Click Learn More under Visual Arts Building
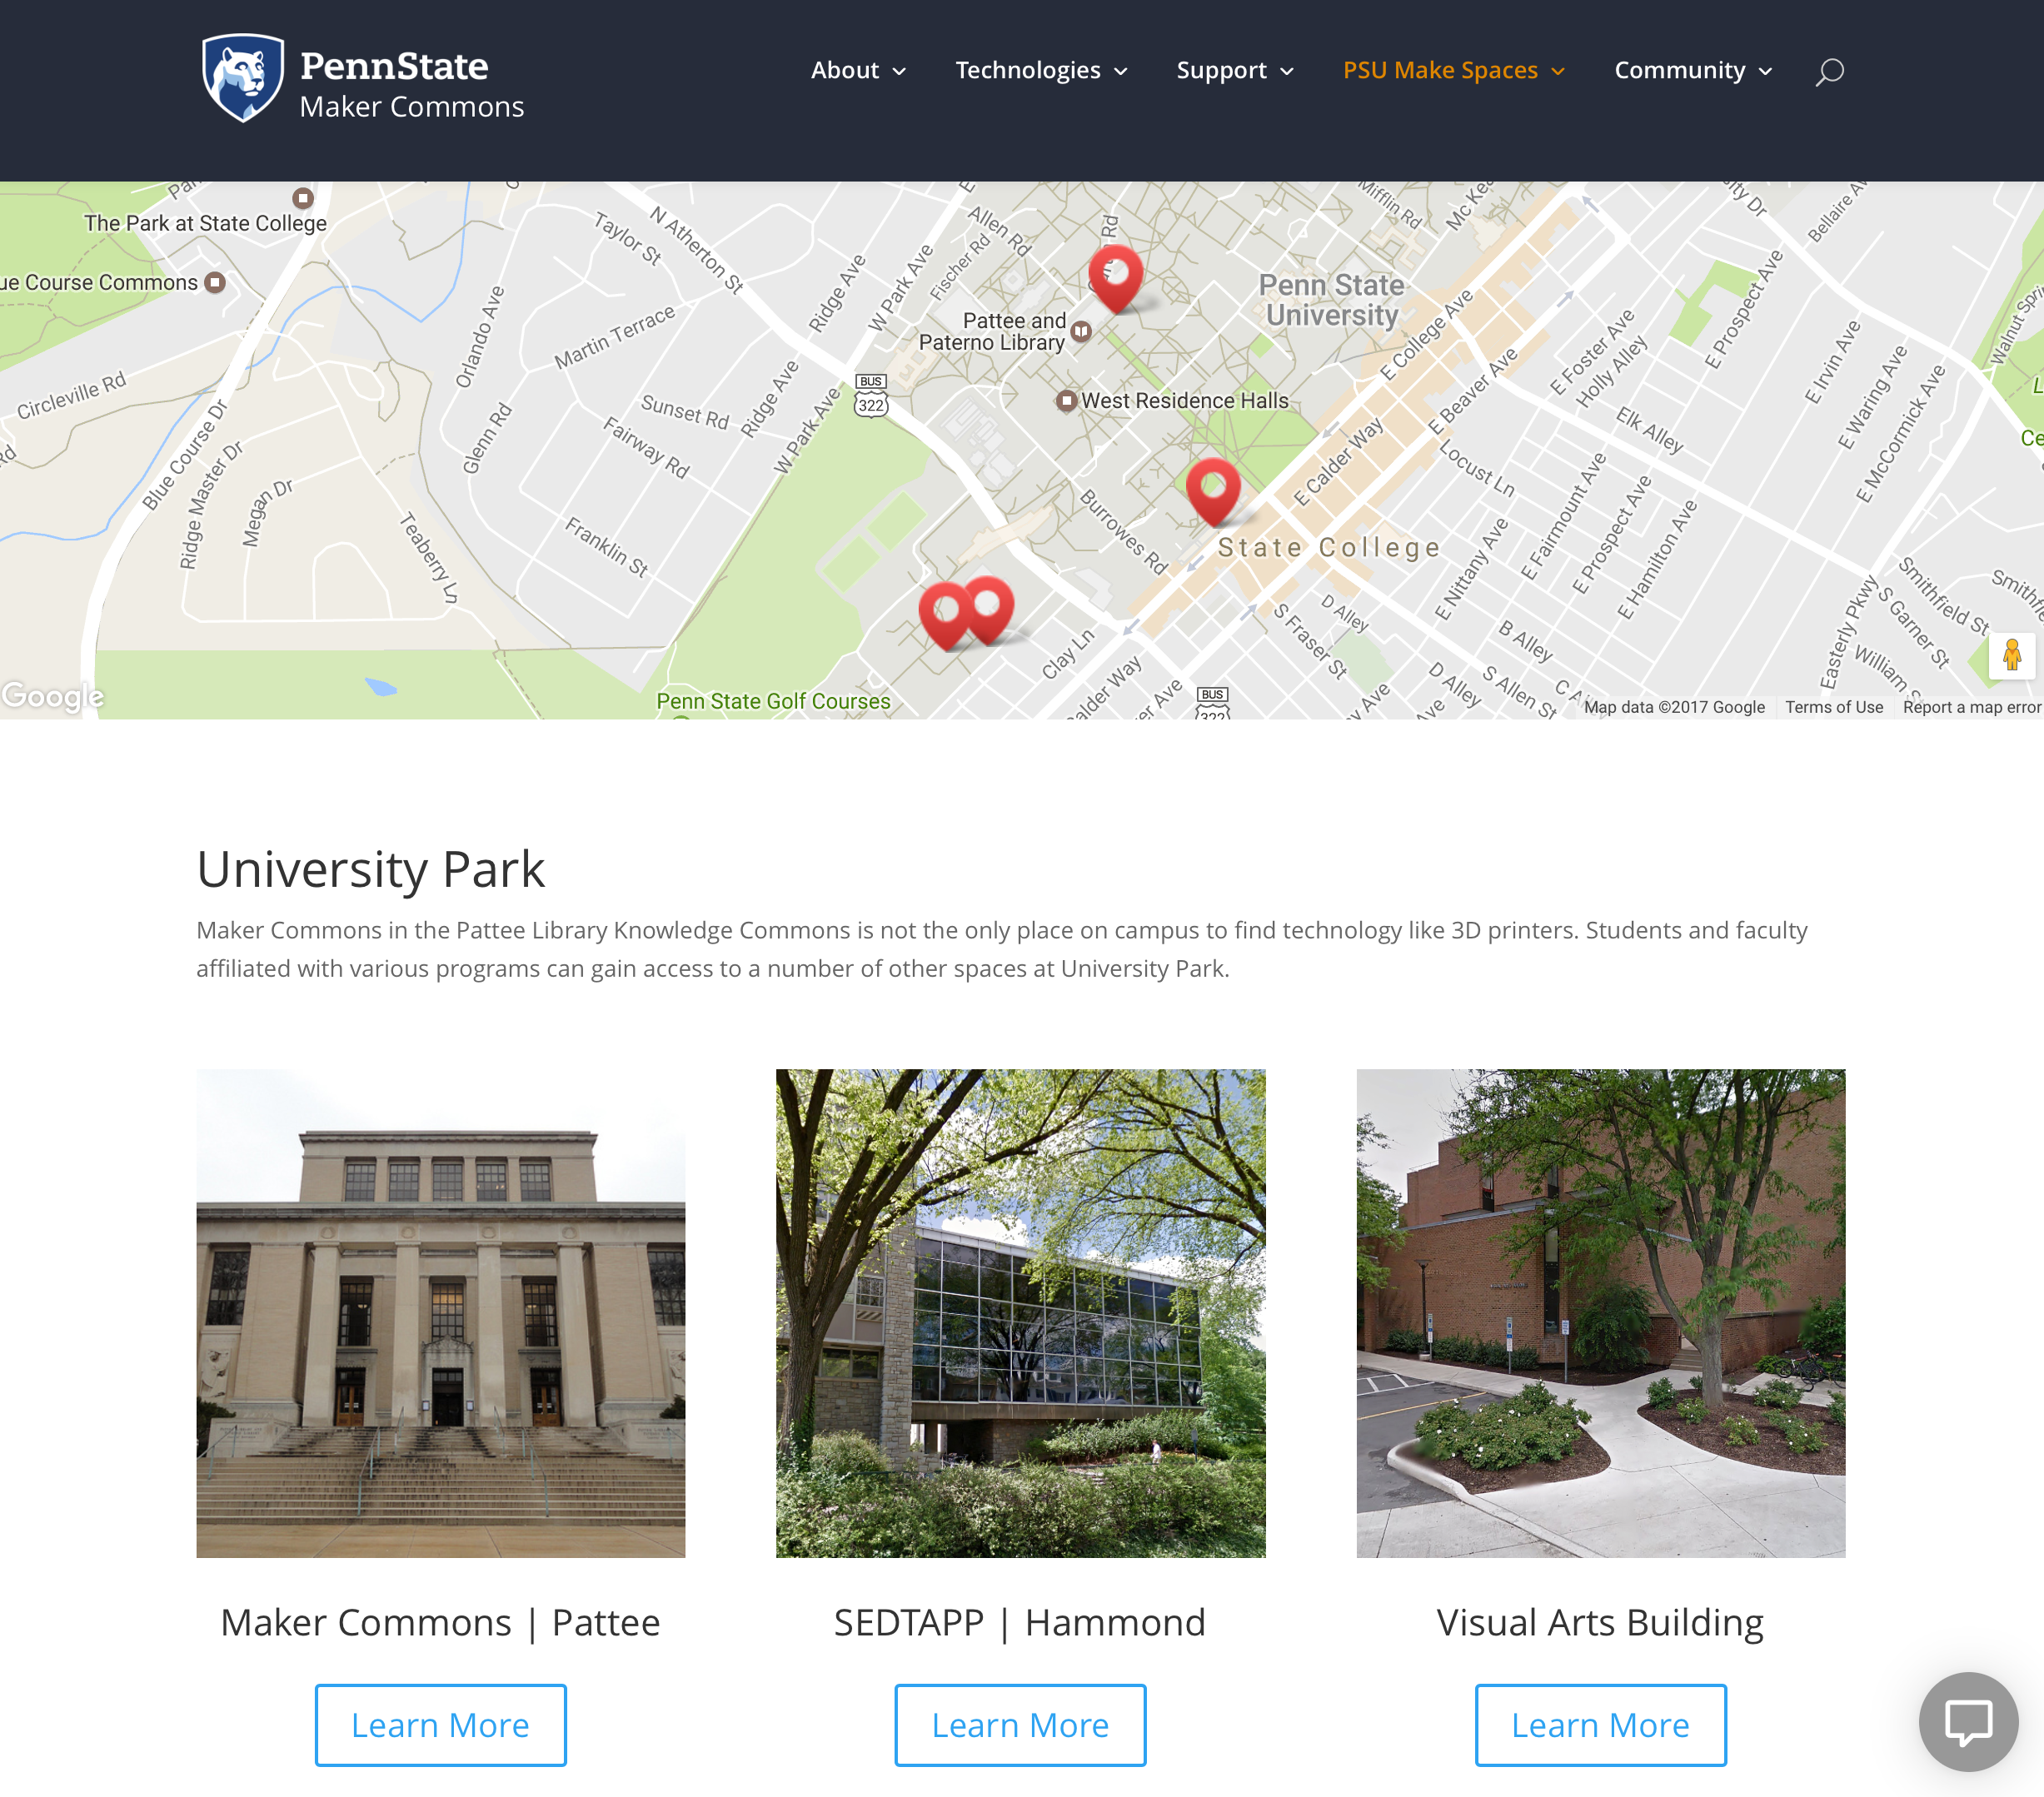Image resolution: width=2044 pixels, height=1797 pixels. 1600,1724
